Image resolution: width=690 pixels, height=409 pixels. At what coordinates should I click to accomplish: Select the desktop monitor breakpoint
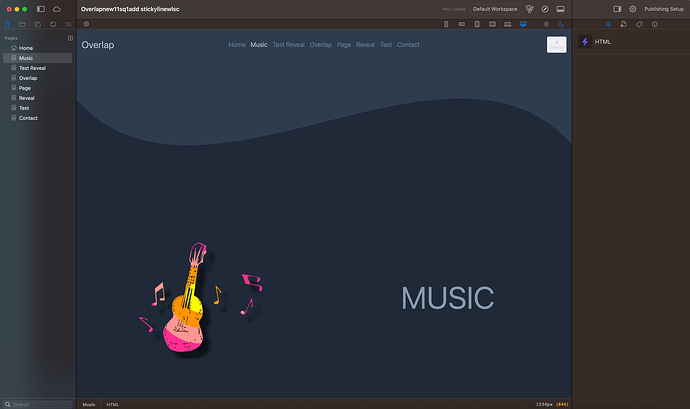[x=523, y=24]
